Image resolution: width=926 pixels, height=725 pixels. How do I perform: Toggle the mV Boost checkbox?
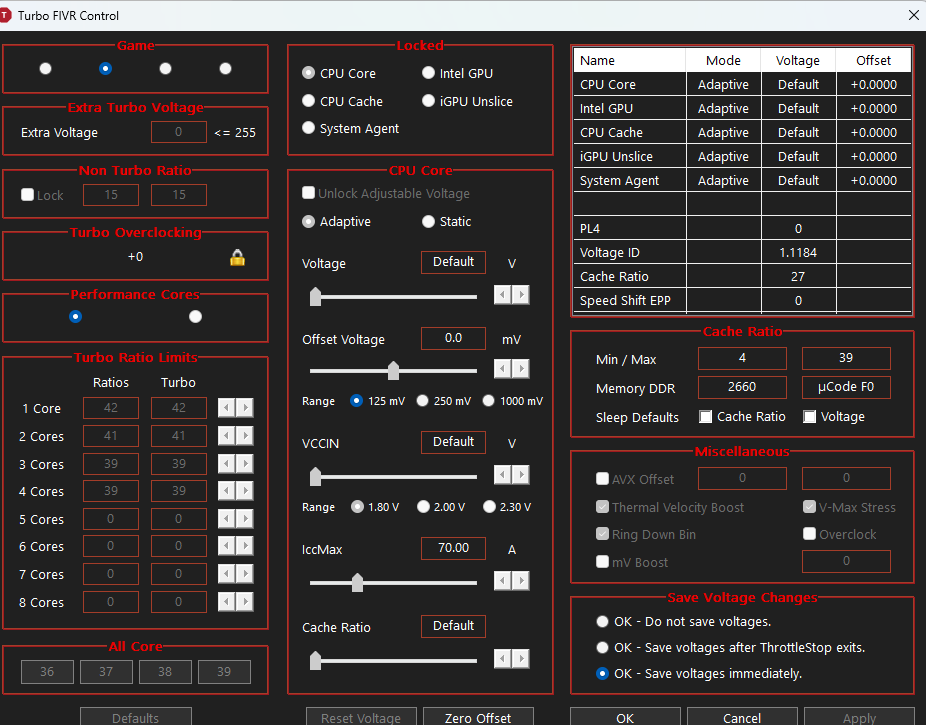pyautogui.click(x=602, y=561)
